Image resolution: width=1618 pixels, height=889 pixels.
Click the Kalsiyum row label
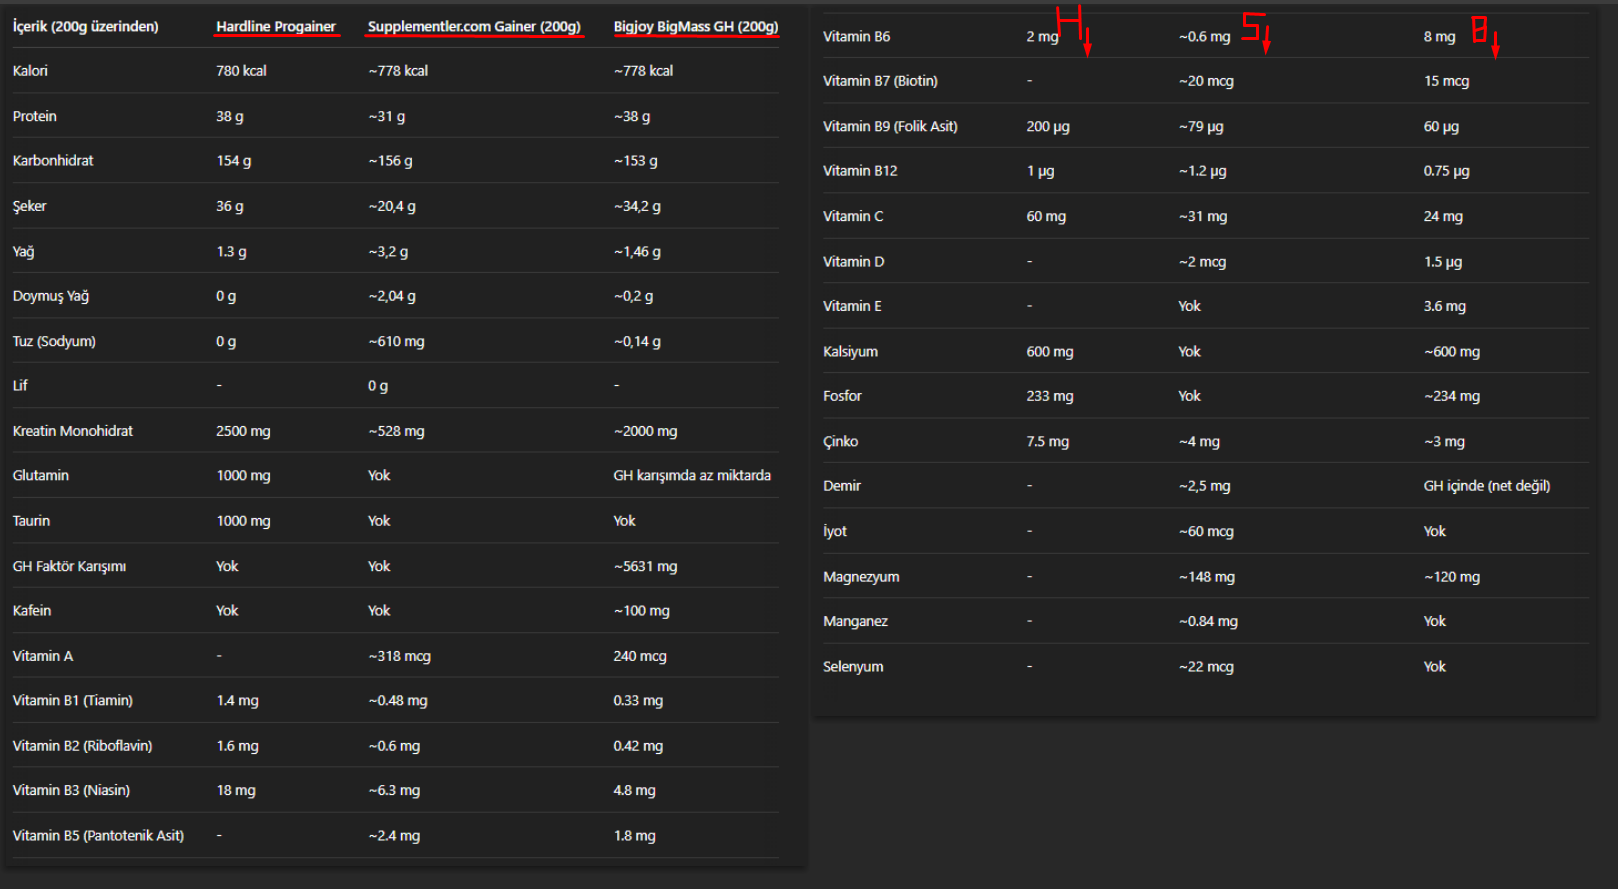pos(851,352)
